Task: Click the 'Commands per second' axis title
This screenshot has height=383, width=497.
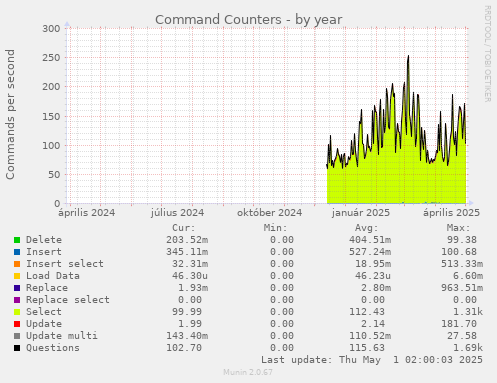Action: (x=10, y=114)
